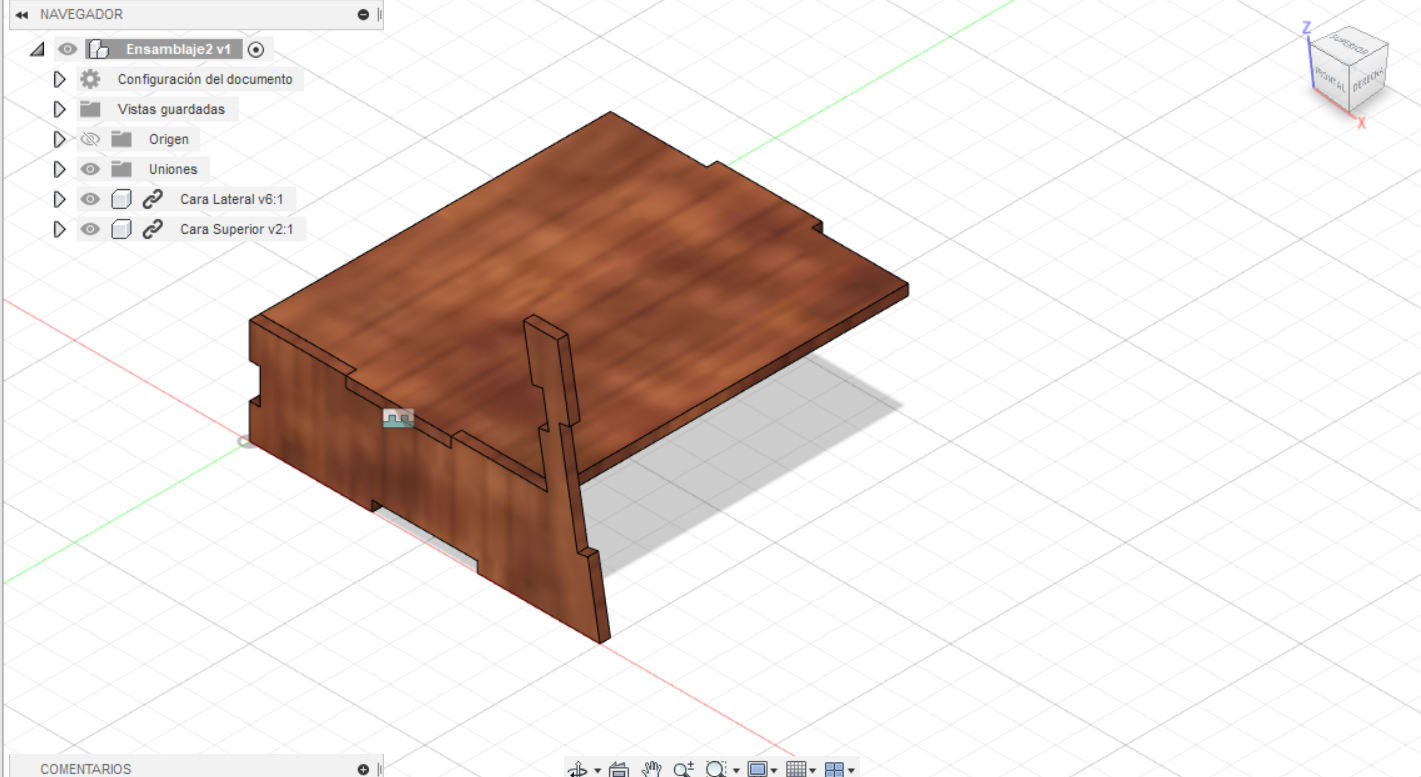Select the Origen label in the browser

click(x=169, y=139)
